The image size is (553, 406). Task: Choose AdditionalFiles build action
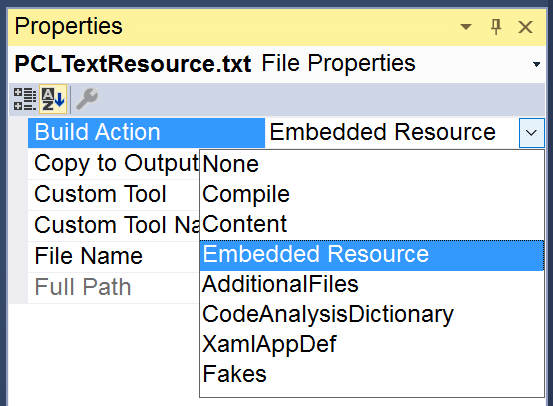coord(372,284)
